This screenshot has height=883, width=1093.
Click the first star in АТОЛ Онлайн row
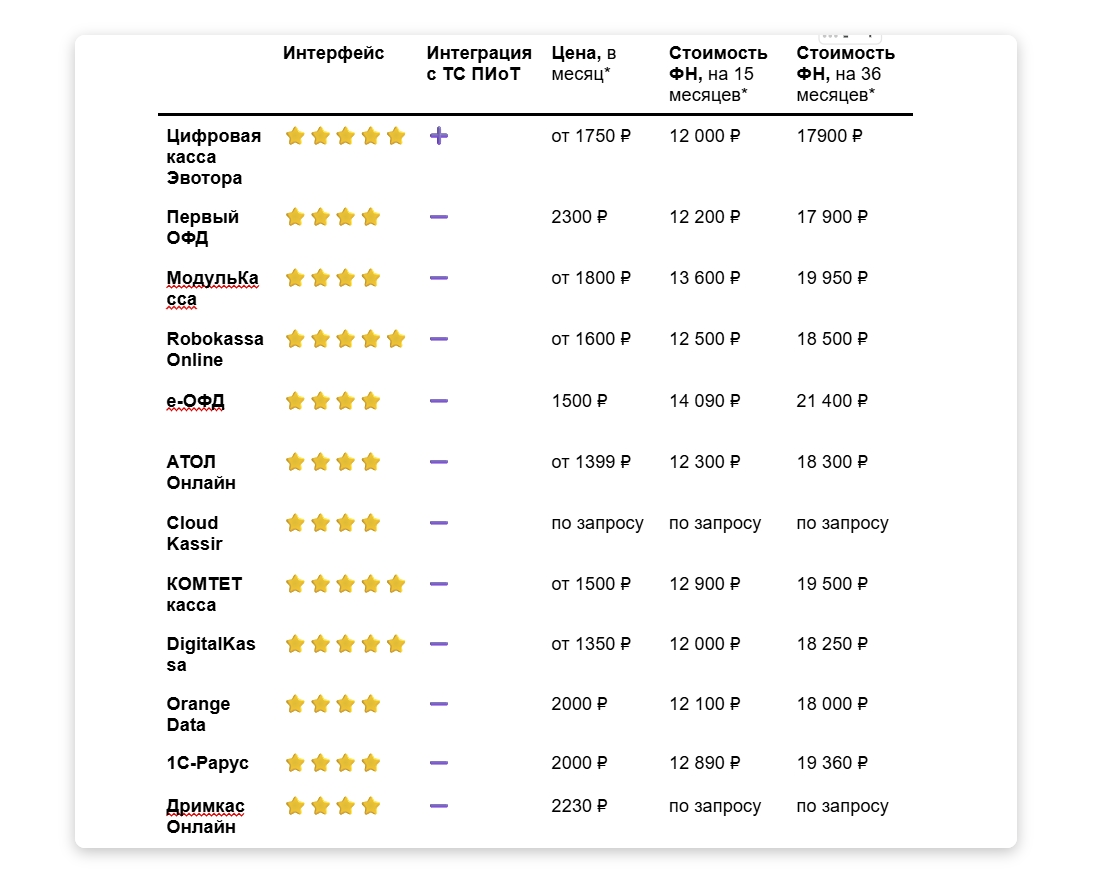click(295, 462)
